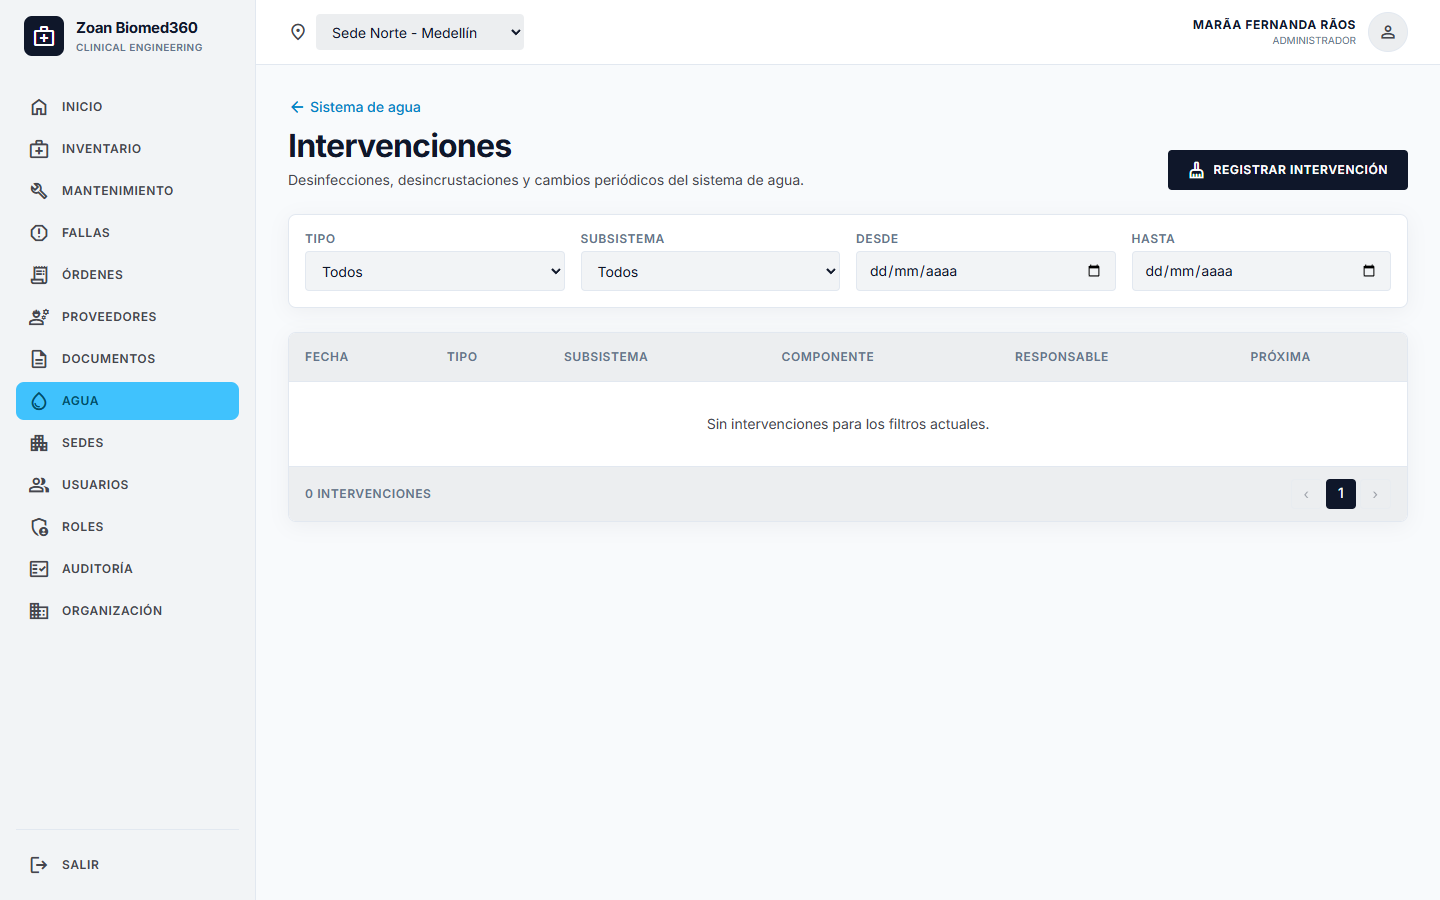Click the Salir logout icon
Viewport: 1440px width, 900px height.
pos(39,865)
